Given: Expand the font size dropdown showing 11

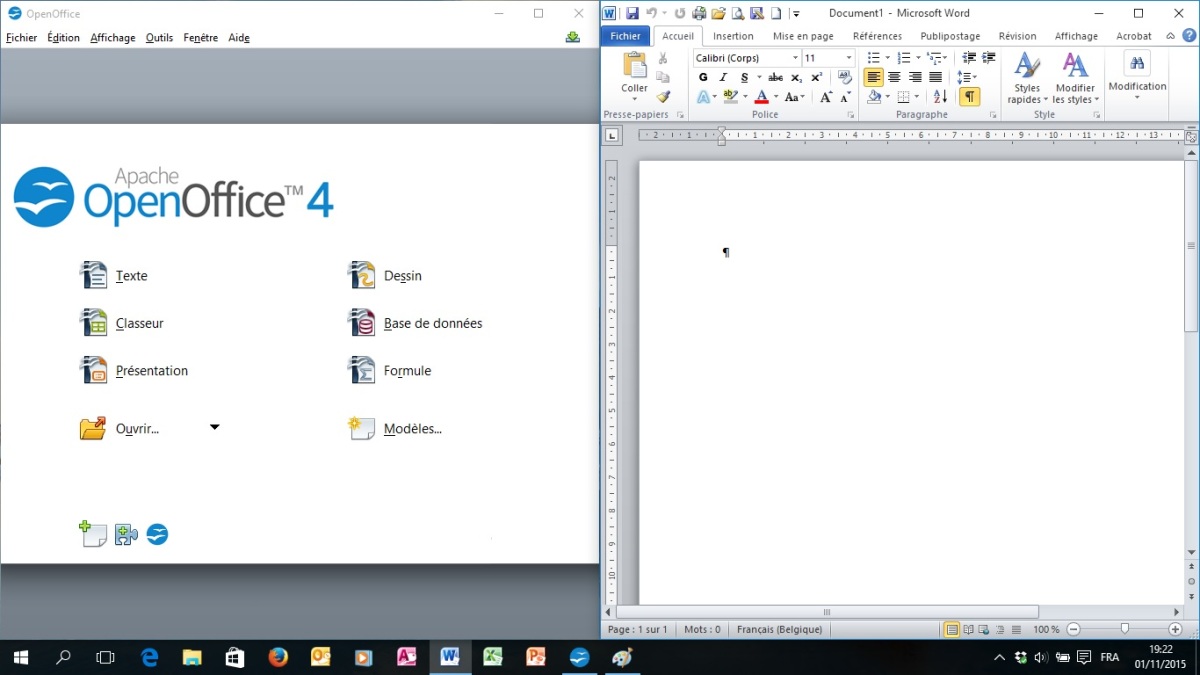Looking at the screenshot, I should coord(849,58).
